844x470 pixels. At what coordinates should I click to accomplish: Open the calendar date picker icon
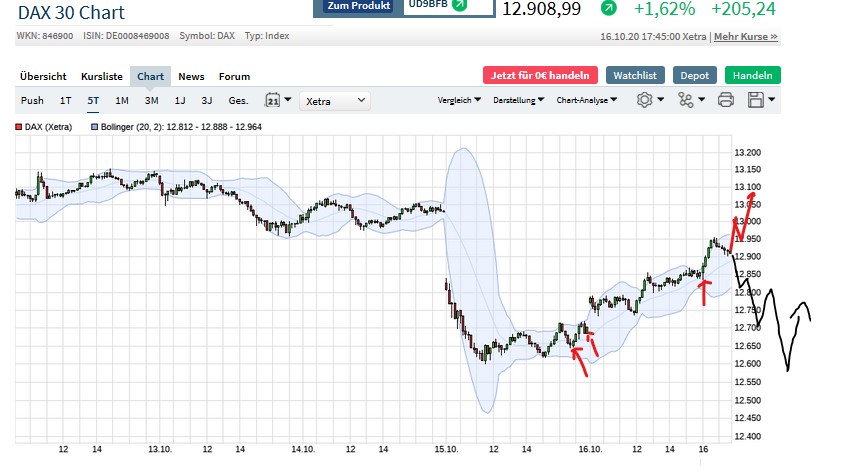pyautogui.click(x=272, y=100)
